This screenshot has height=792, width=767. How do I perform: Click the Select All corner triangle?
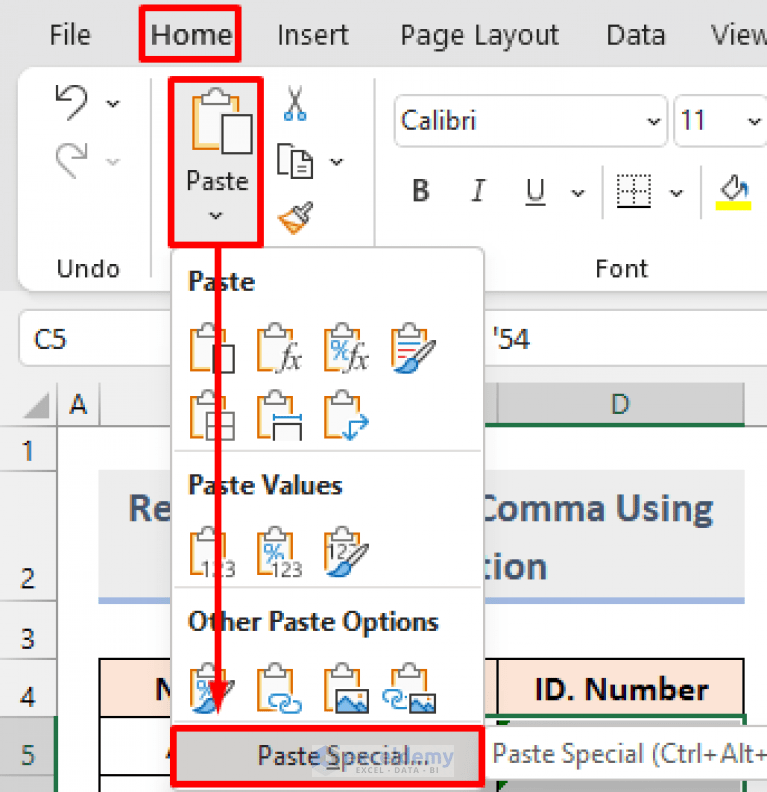tap(36, 406)
